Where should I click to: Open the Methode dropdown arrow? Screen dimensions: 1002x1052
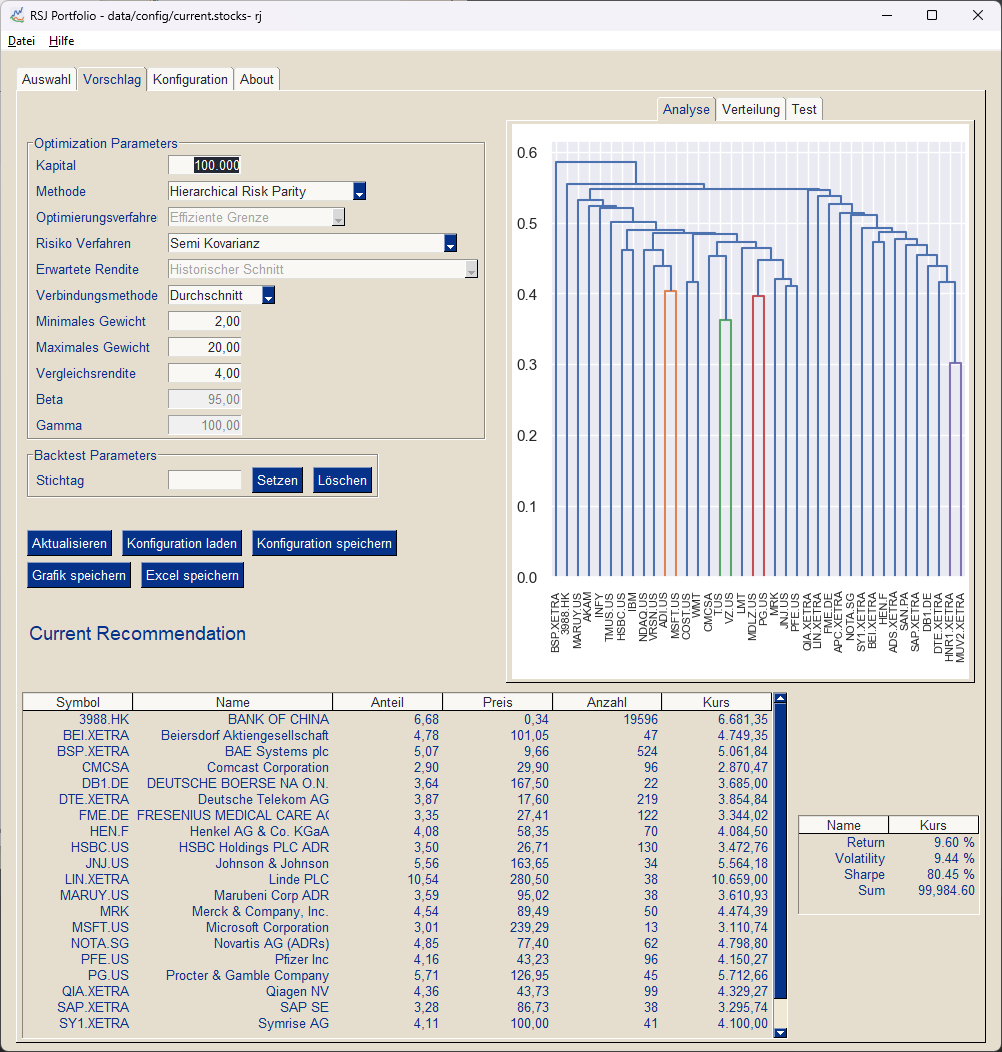(359, 191)
